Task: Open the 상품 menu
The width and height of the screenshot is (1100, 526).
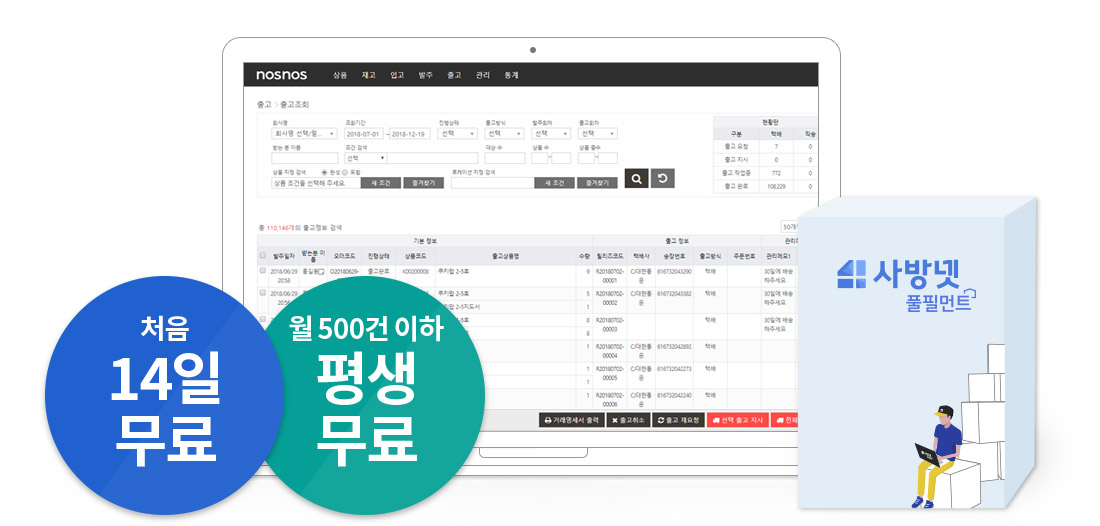Action: pyautogui.click(x=340, y=75)
